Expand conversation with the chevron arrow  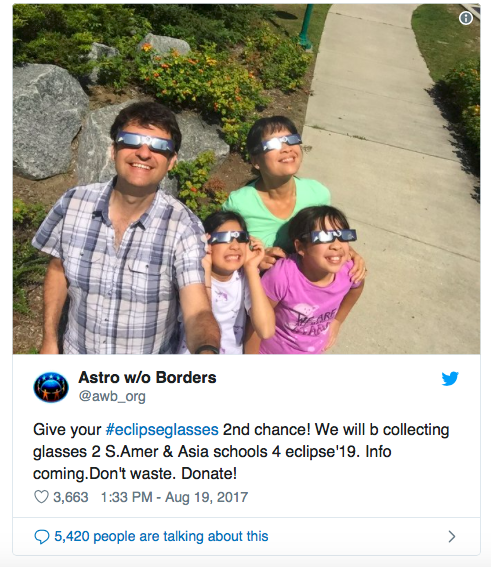point(452,536)
